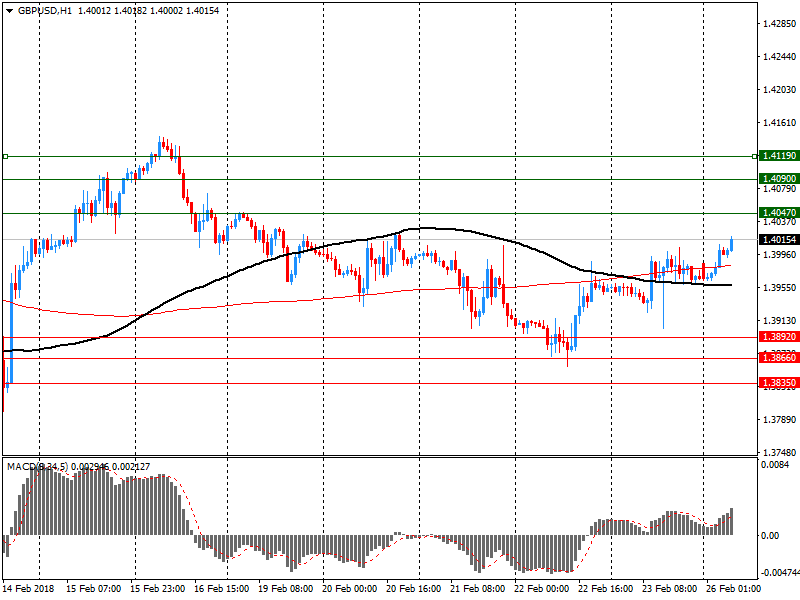Viewport: 800px width, 600px height.
Task: Click the 0.0084 MACD scale value
Action: [774, 465]
